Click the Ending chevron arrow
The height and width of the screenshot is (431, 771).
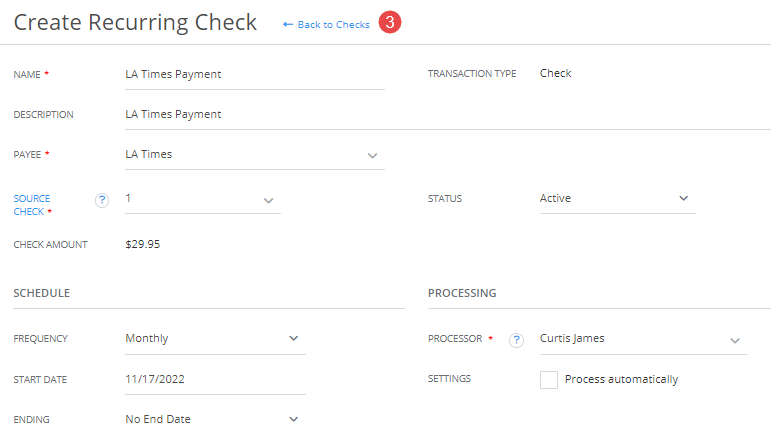294,419
